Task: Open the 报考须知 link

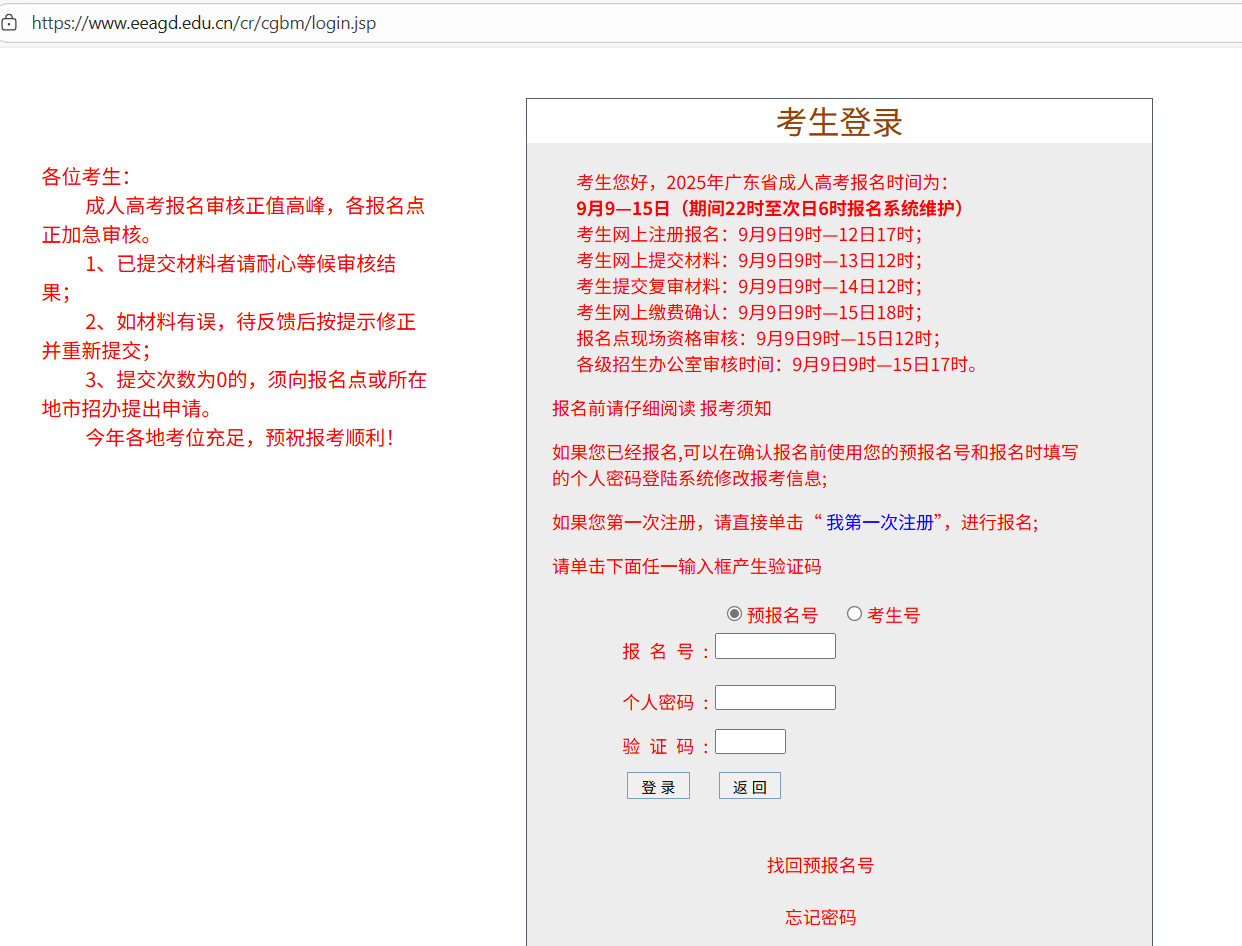Action: pos(735,409)
